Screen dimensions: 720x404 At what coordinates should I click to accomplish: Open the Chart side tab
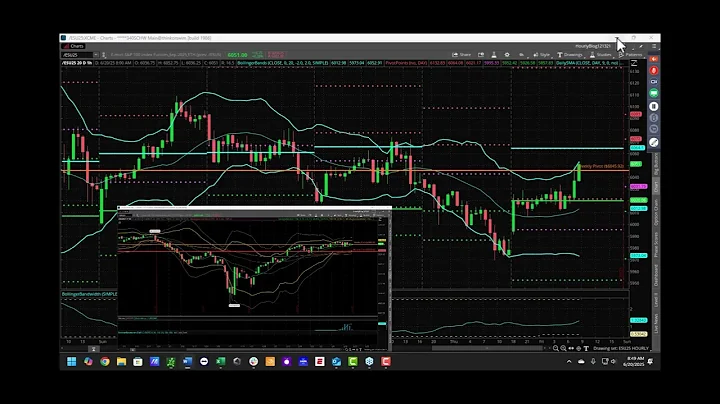coord(656,187)
